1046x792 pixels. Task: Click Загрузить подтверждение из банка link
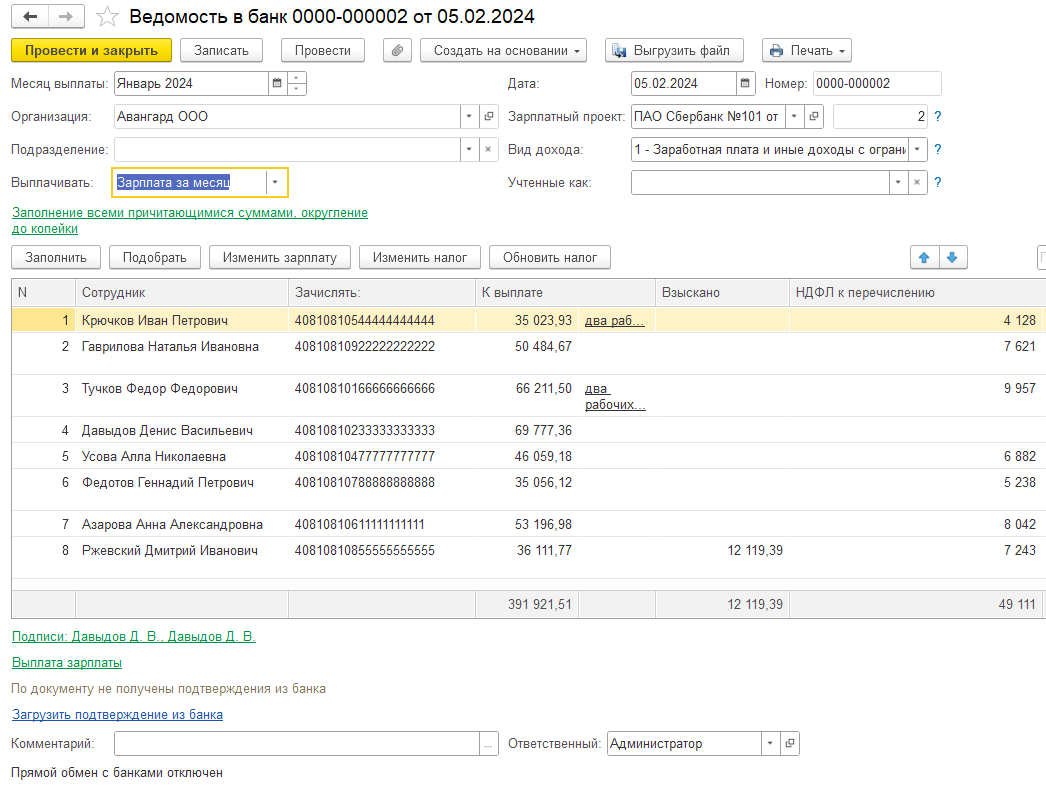coord(117,715)
